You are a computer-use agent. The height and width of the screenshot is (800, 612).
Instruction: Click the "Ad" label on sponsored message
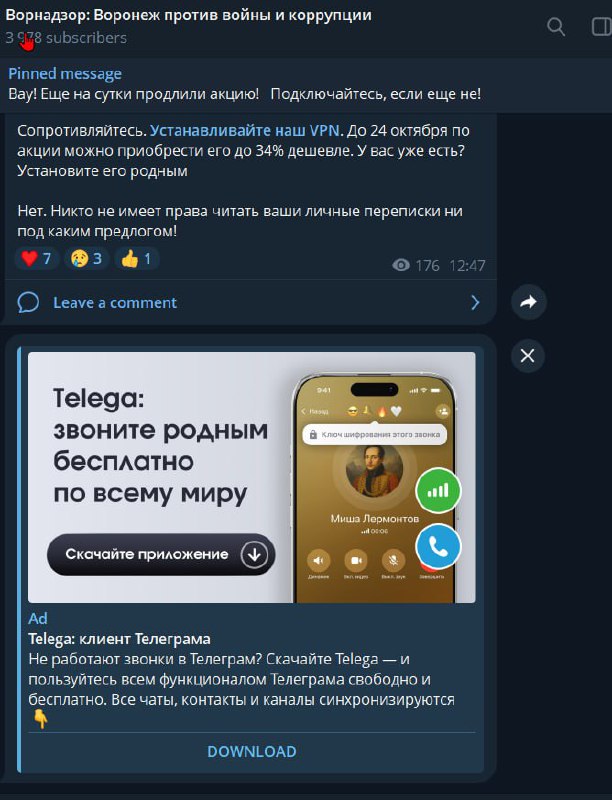(38, 618)
